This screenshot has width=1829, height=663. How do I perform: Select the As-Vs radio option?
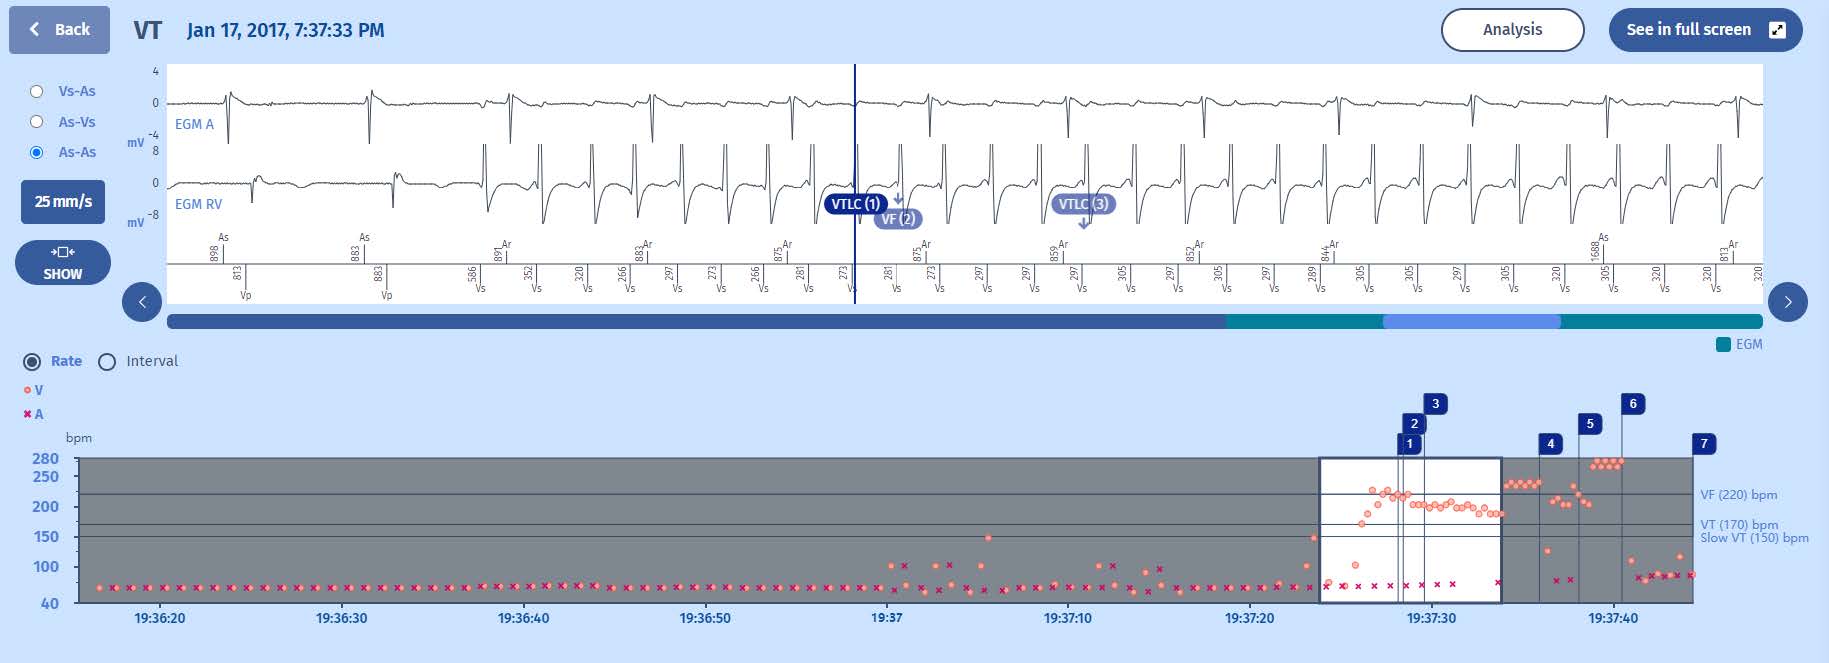37,122
